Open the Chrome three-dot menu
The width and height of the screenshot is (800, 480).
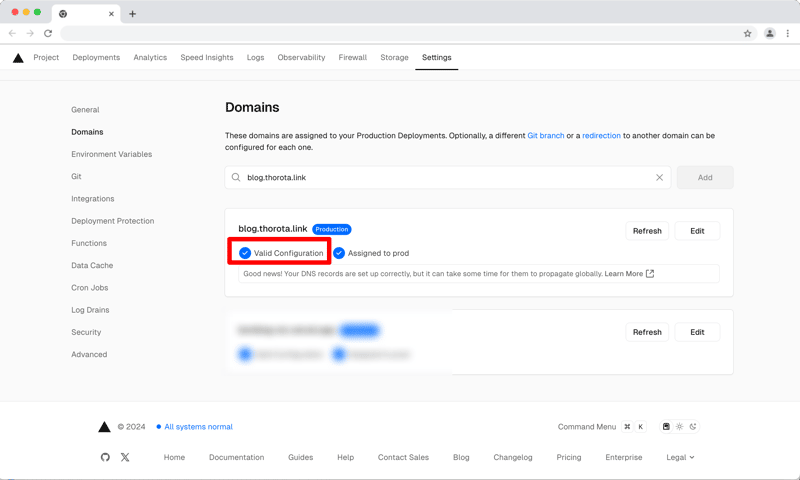[788, 33]
